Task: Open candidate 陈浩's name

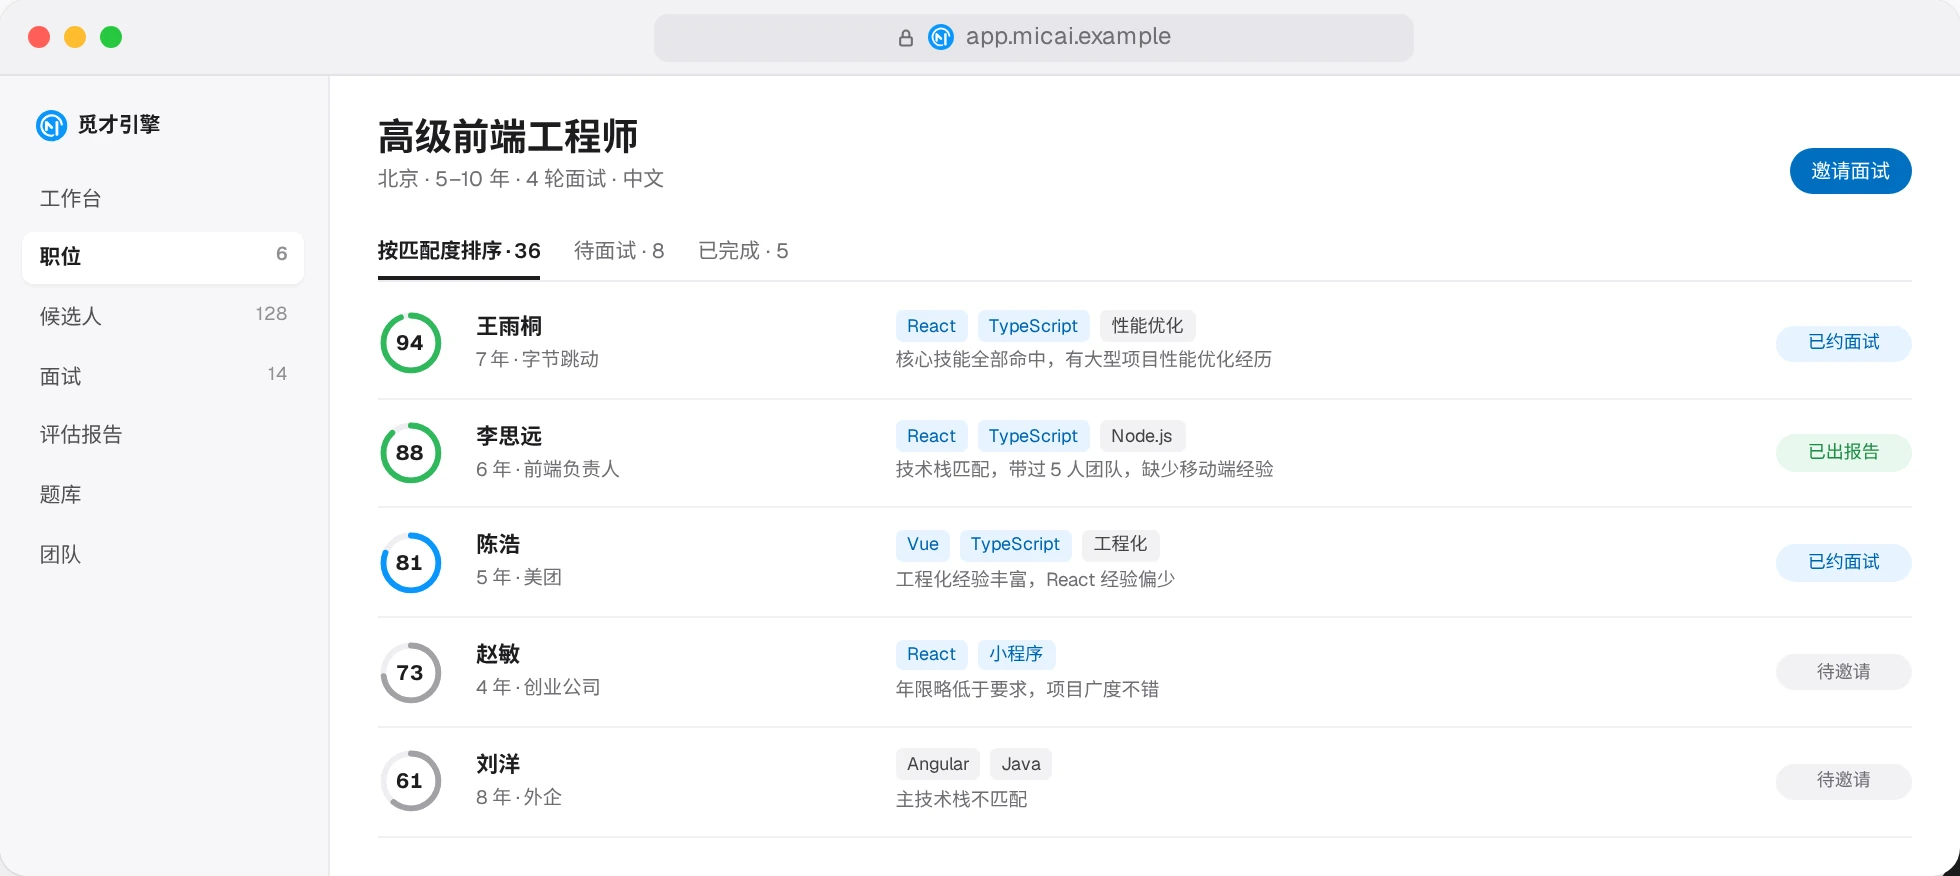Action: pyautogui.click(x=498, y=545)
